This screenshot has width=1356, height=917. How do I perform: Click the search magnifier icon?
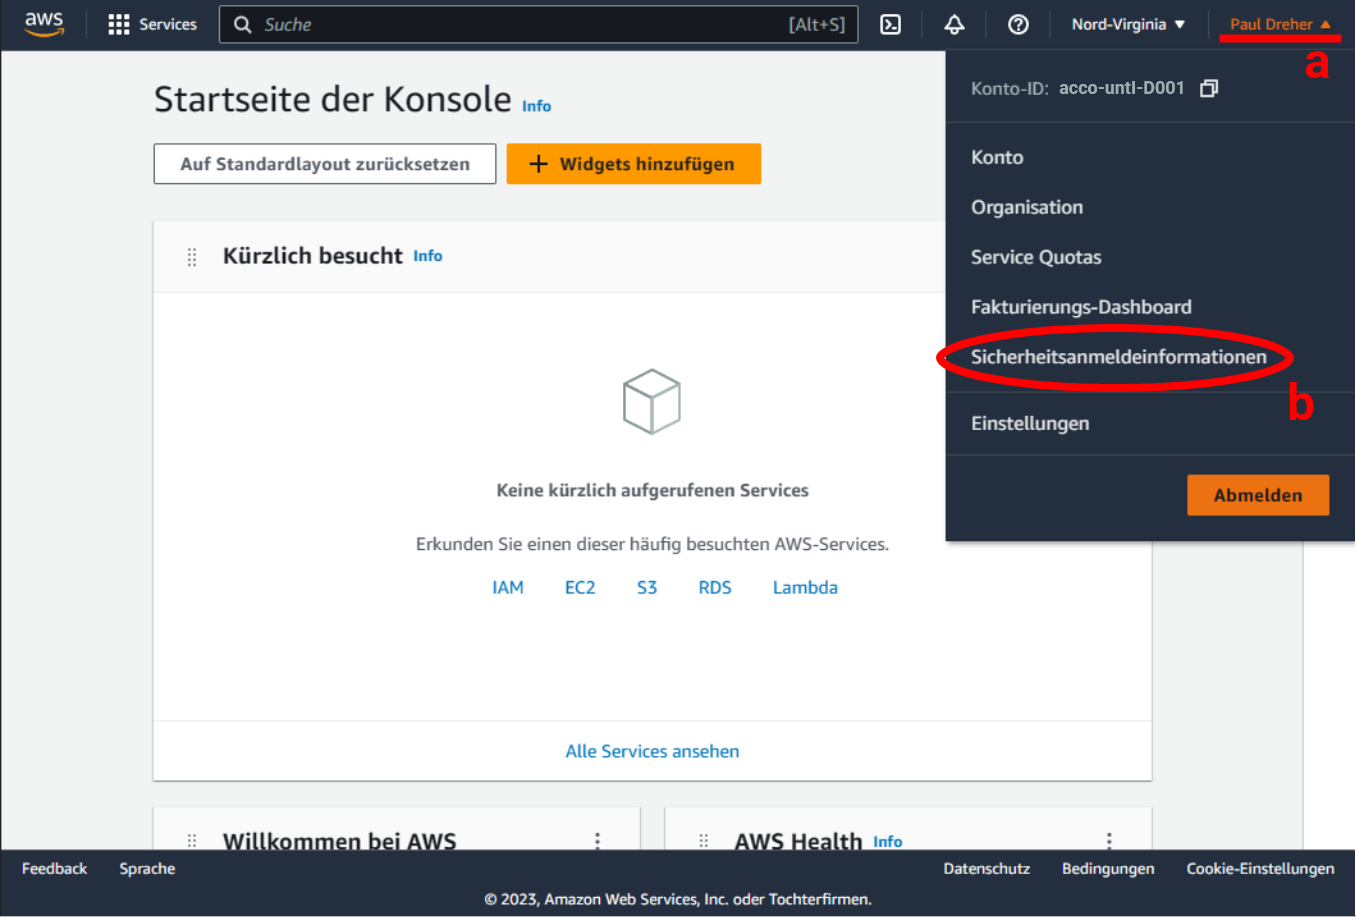(242, 25)
